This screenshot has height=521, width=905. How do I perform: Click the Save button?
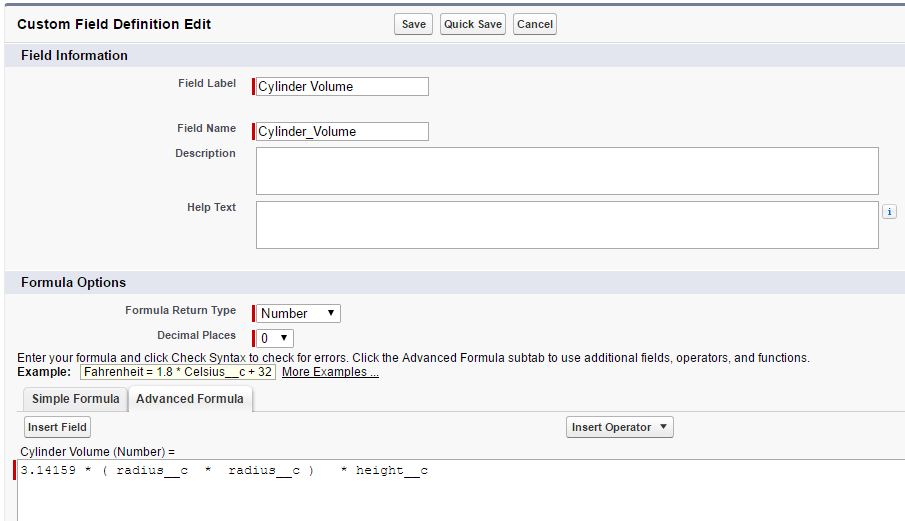413,24
